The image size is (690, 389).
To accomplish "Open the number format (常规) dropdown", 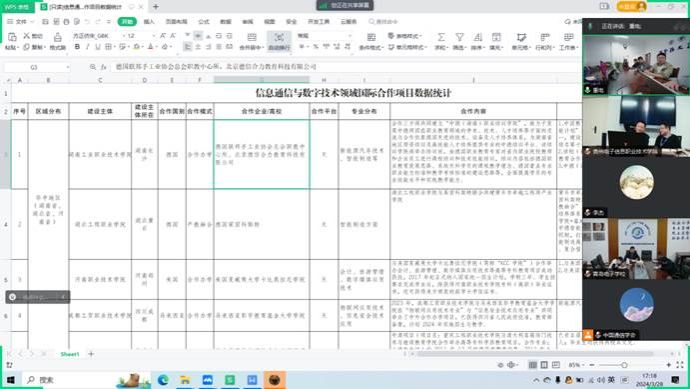I will (350, 36).
